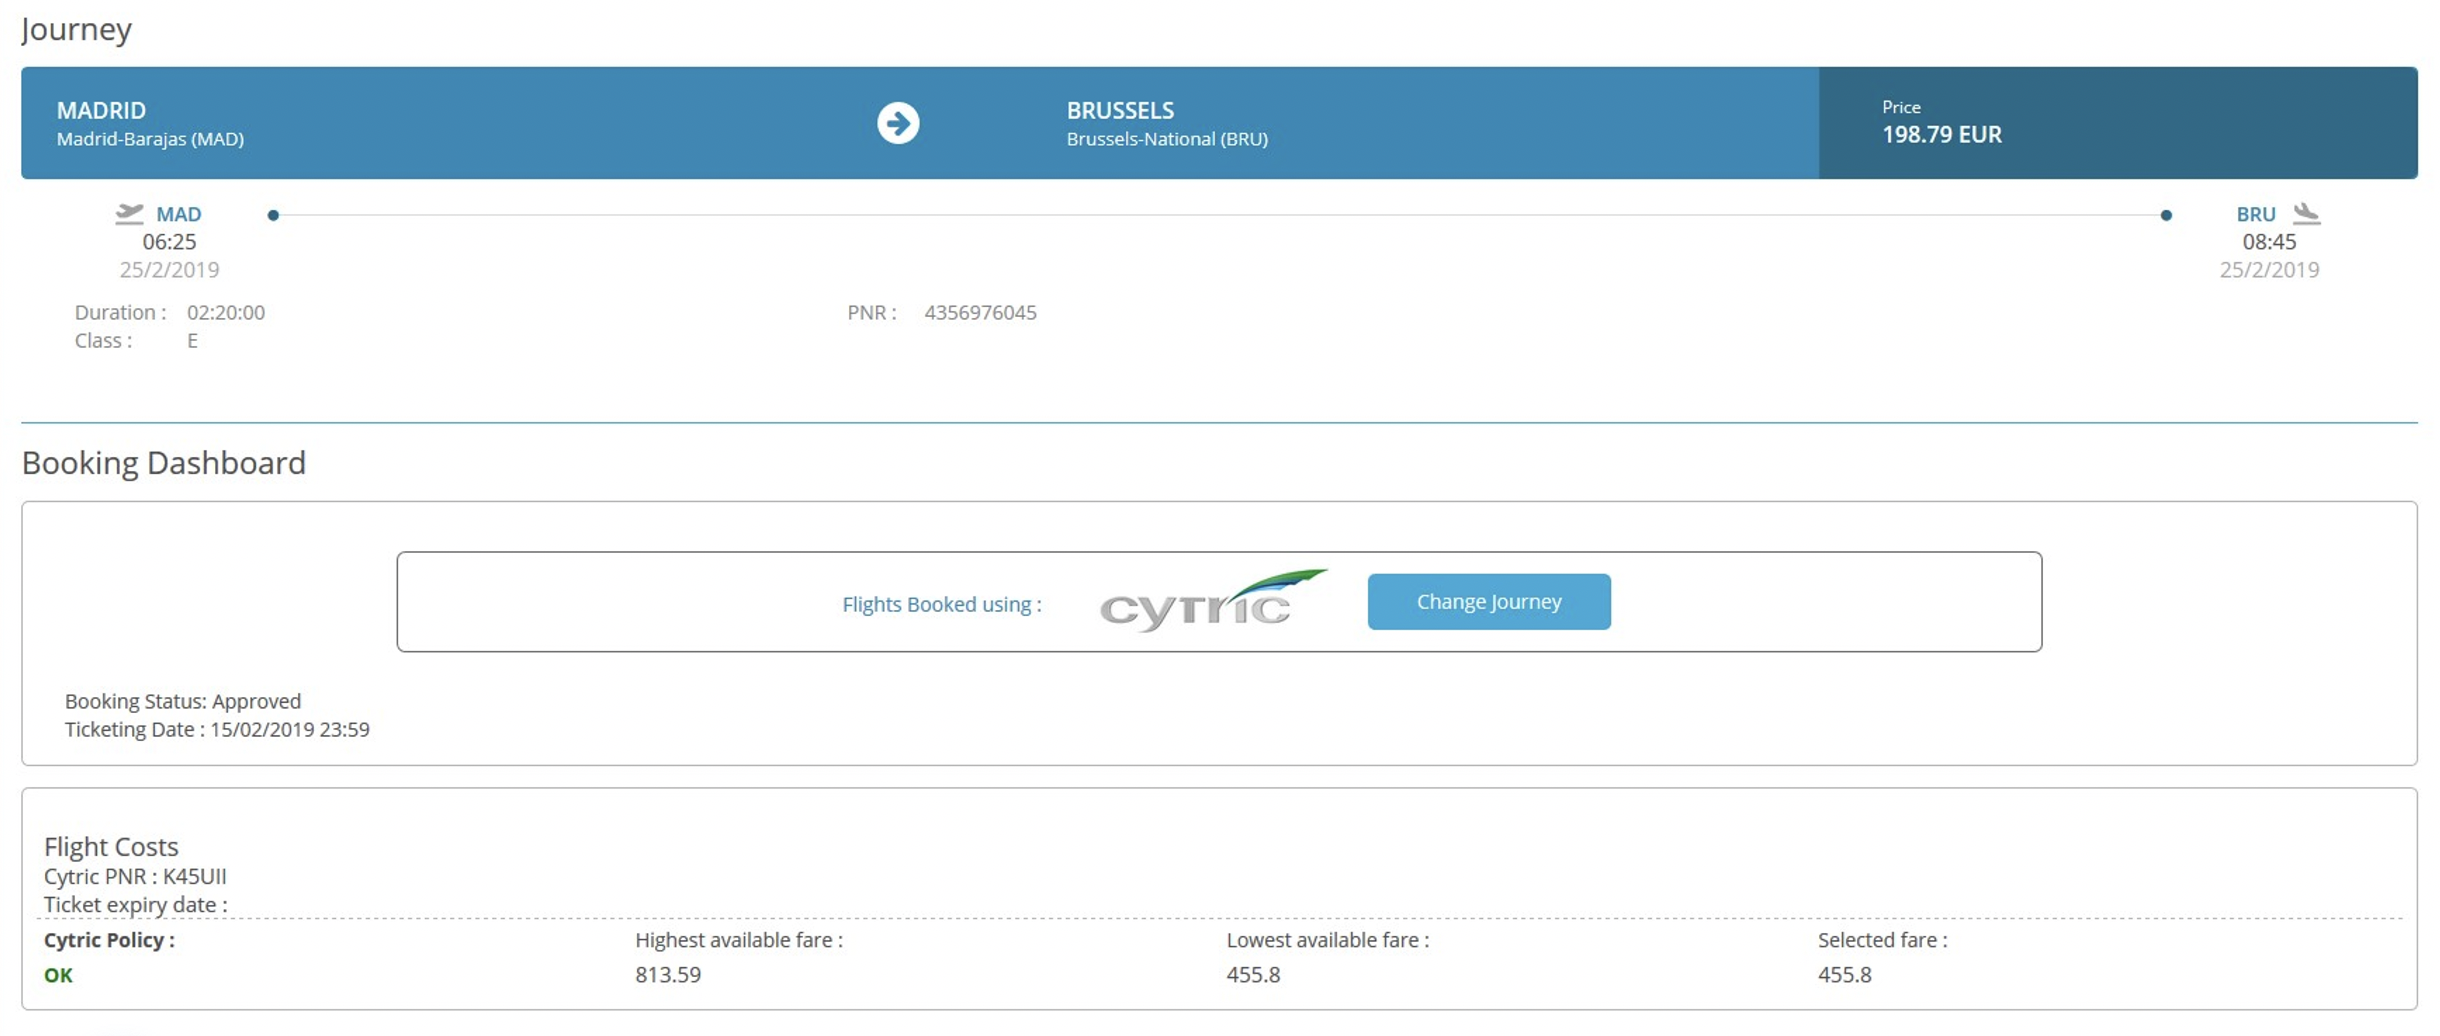Click the departure plane icon near MAD

click(129, 213)
